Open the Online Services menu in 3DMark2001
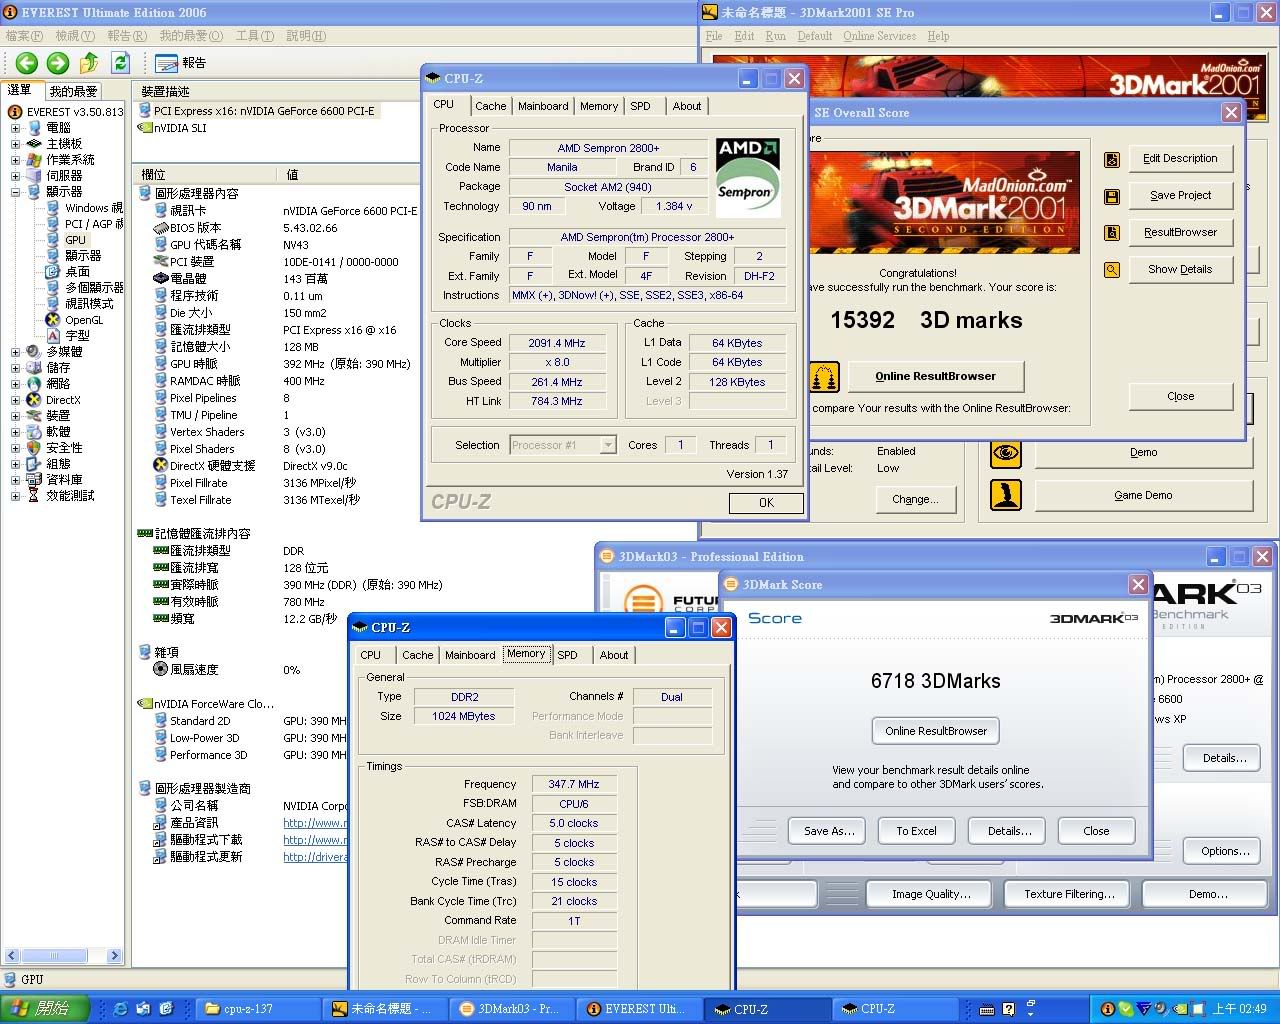 [x=879, y=36]
